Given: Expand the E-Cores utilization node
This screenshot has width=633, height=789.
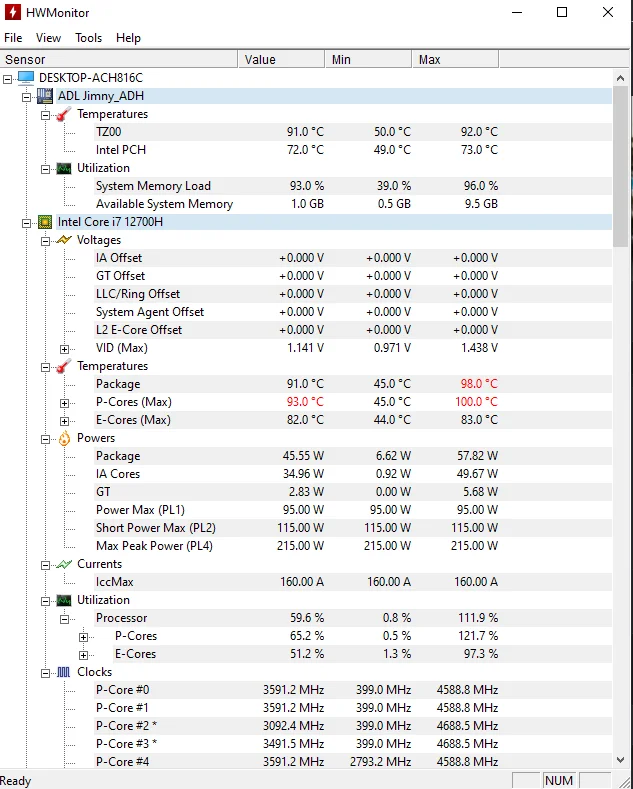Looking at the screenshot, I should click(x=84, y=655).
